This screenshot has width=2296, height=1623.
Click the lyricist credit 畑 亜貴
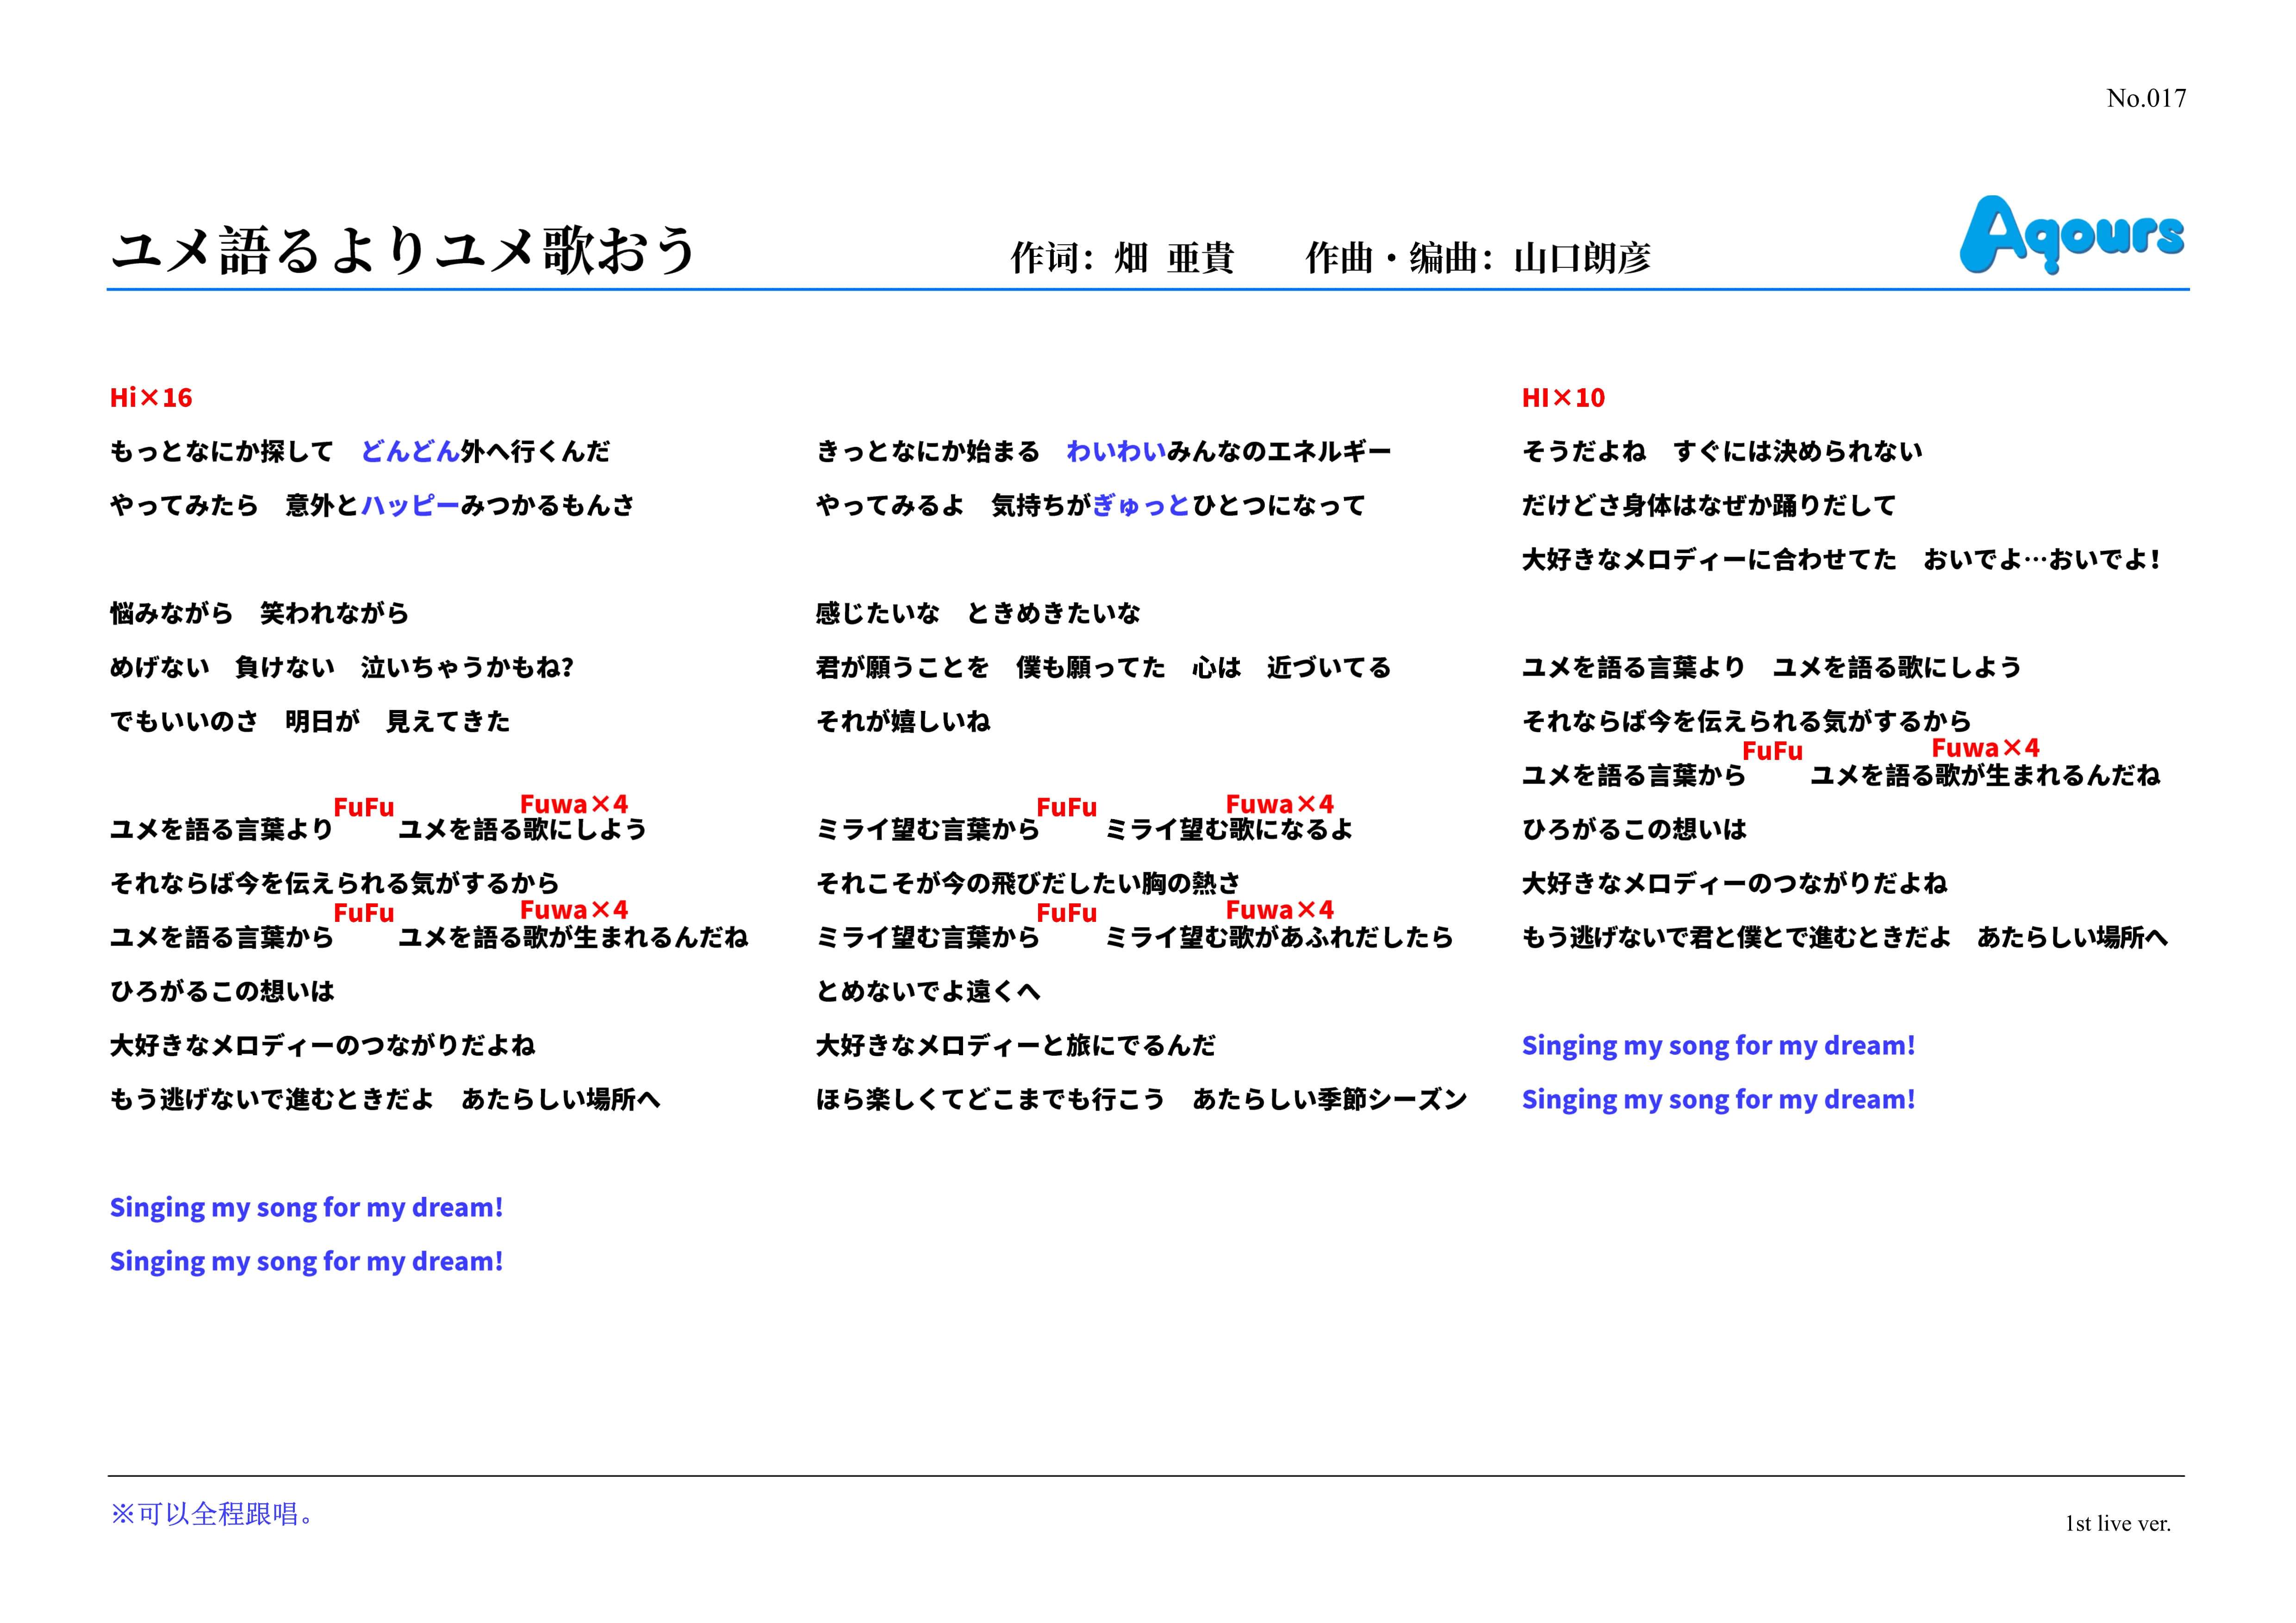coord(1174,258)
